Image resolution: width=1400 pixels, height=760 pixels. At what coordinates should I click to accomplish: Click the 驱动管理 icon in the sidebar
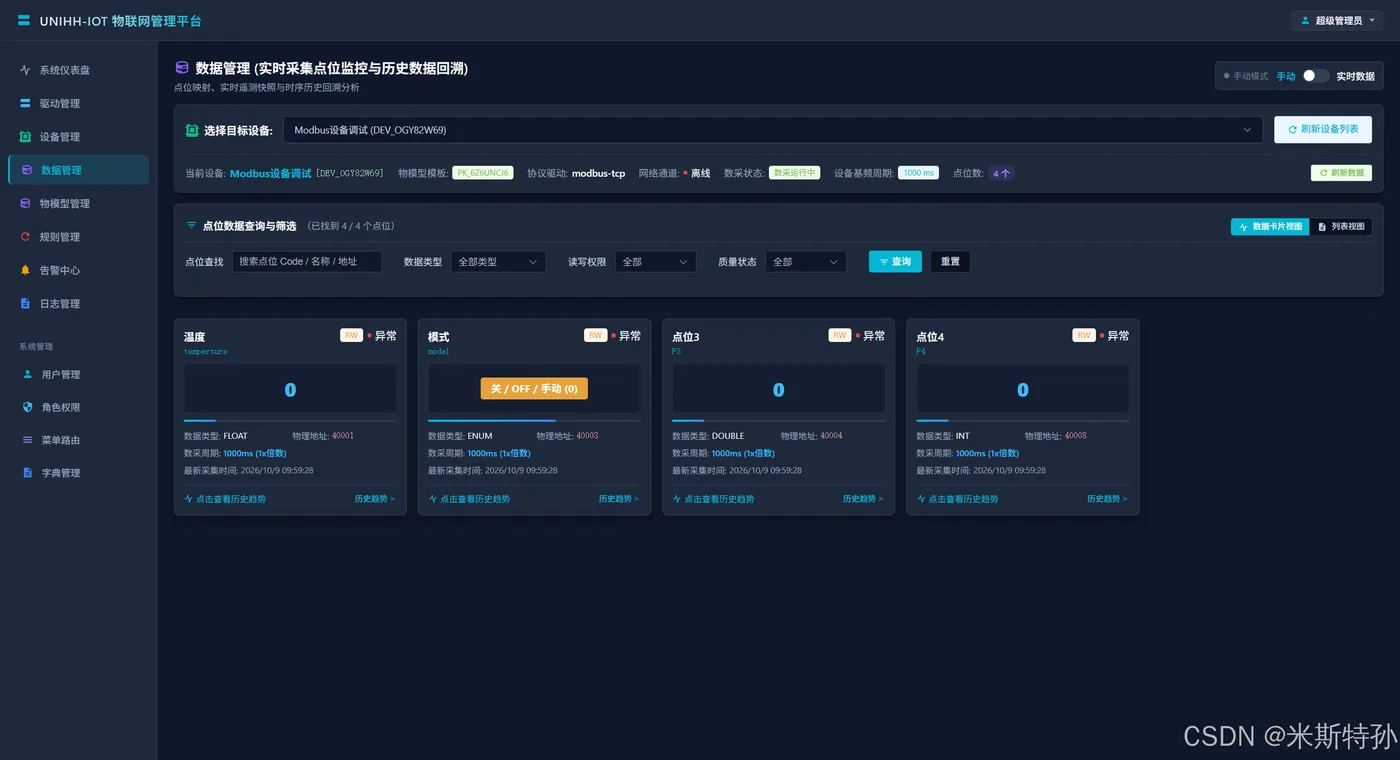point(25,103)
